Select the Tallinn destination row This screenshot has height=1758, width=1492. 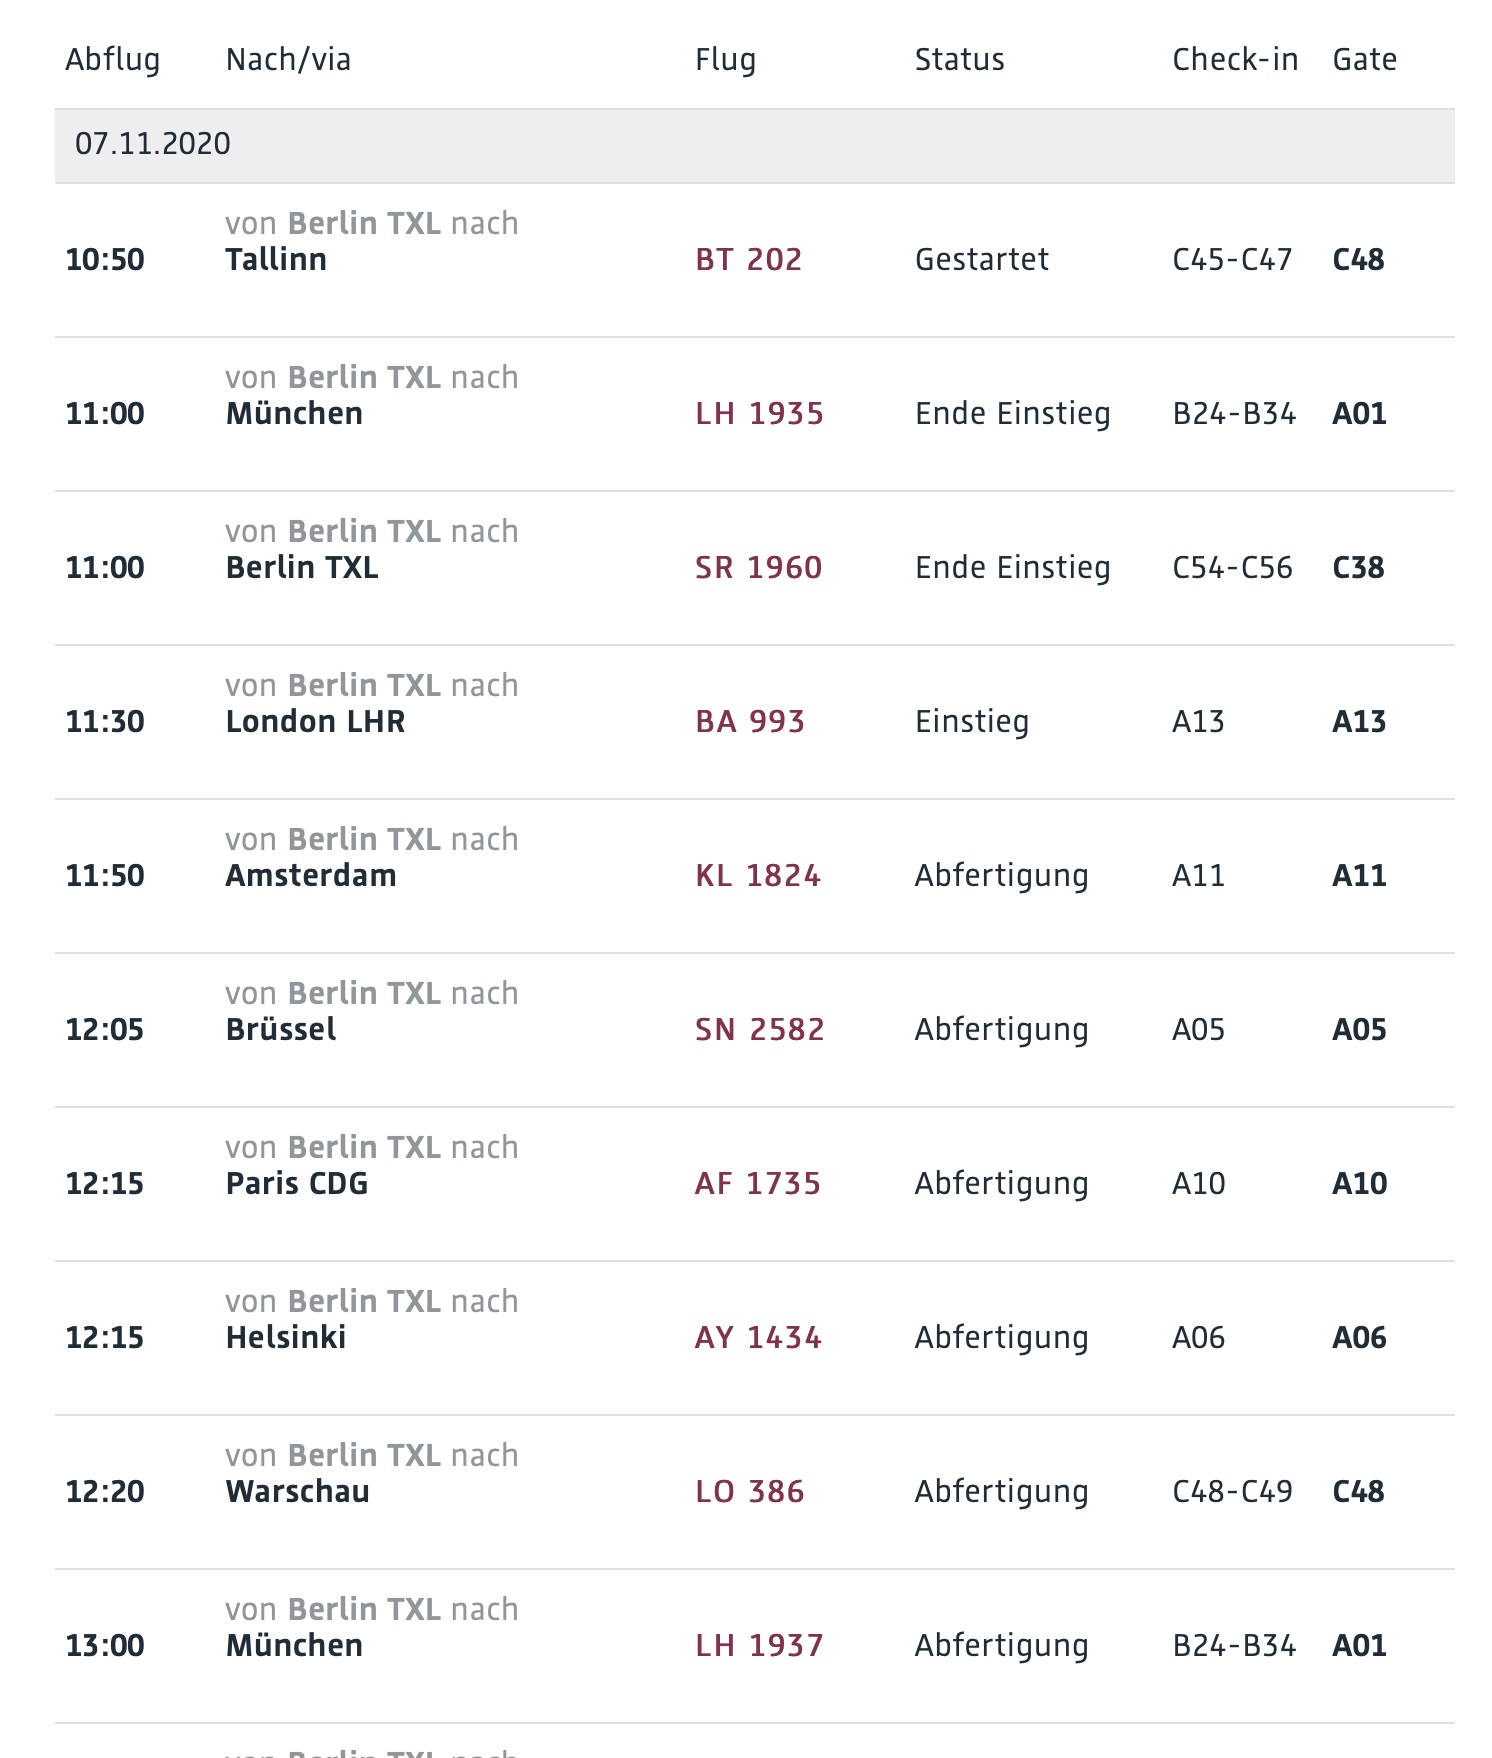coord(755,260)
